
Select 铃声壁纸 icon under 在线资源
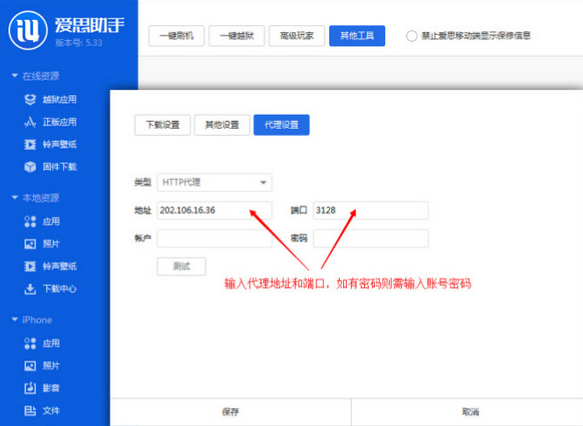pos(30,144)
